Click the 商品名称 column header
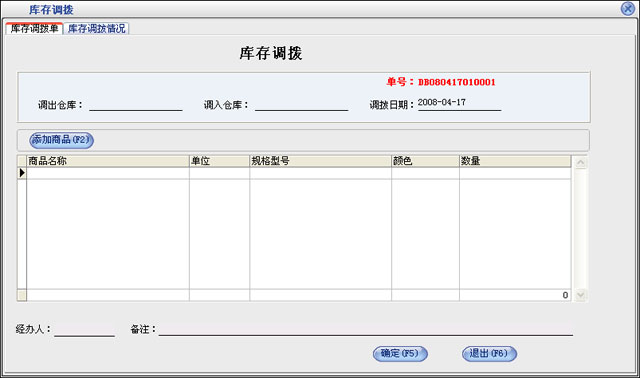The height and width of the screenshot is (378, 640). point(108,161)
